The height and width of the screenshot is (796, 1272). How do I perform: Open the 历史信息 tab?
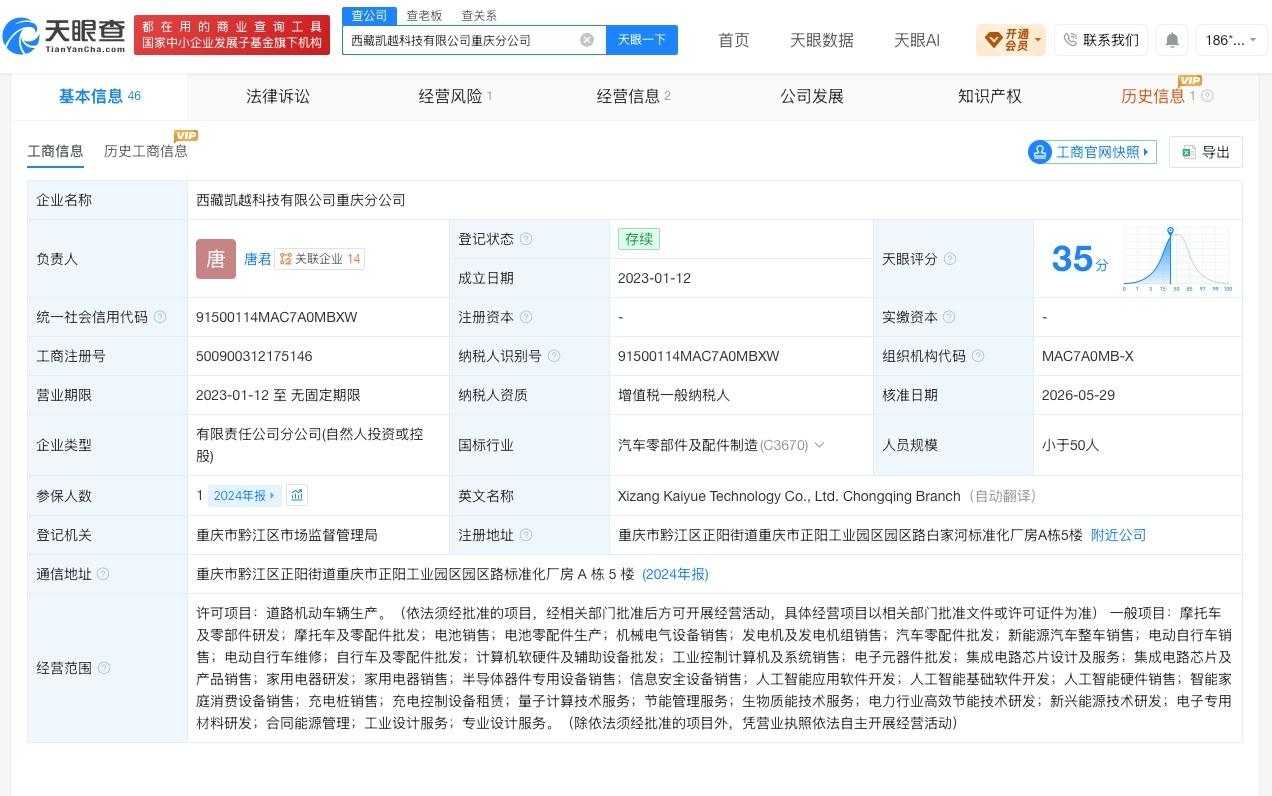pyautogui.click(x=1153, y=96)
